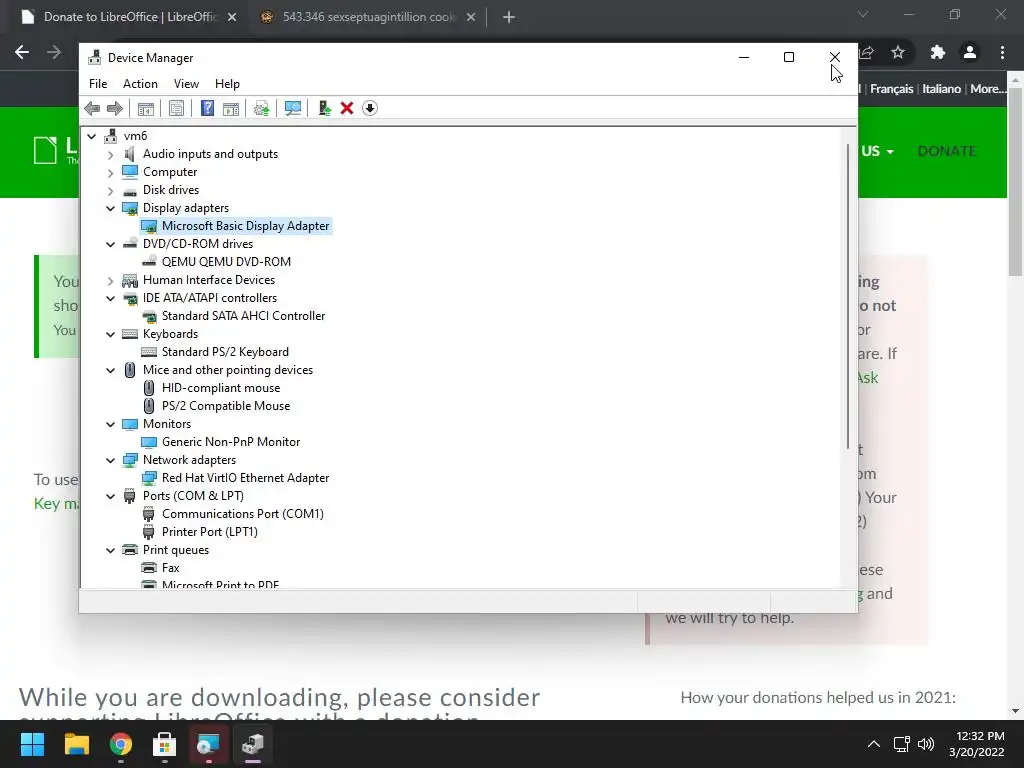Open the Help toolbar icon with question mark

(207, 108)
